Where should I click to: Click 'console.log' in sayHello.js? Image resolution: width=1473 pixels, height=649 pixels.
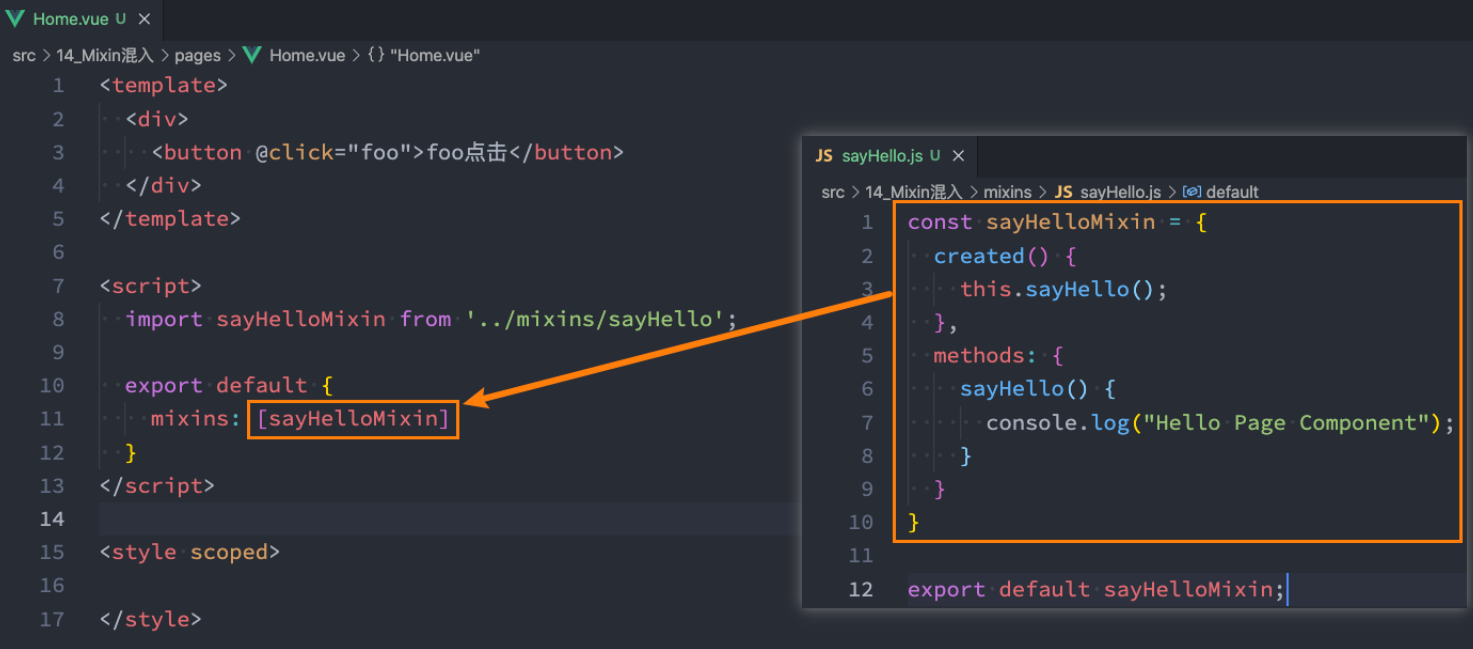tap(1058, 423)
